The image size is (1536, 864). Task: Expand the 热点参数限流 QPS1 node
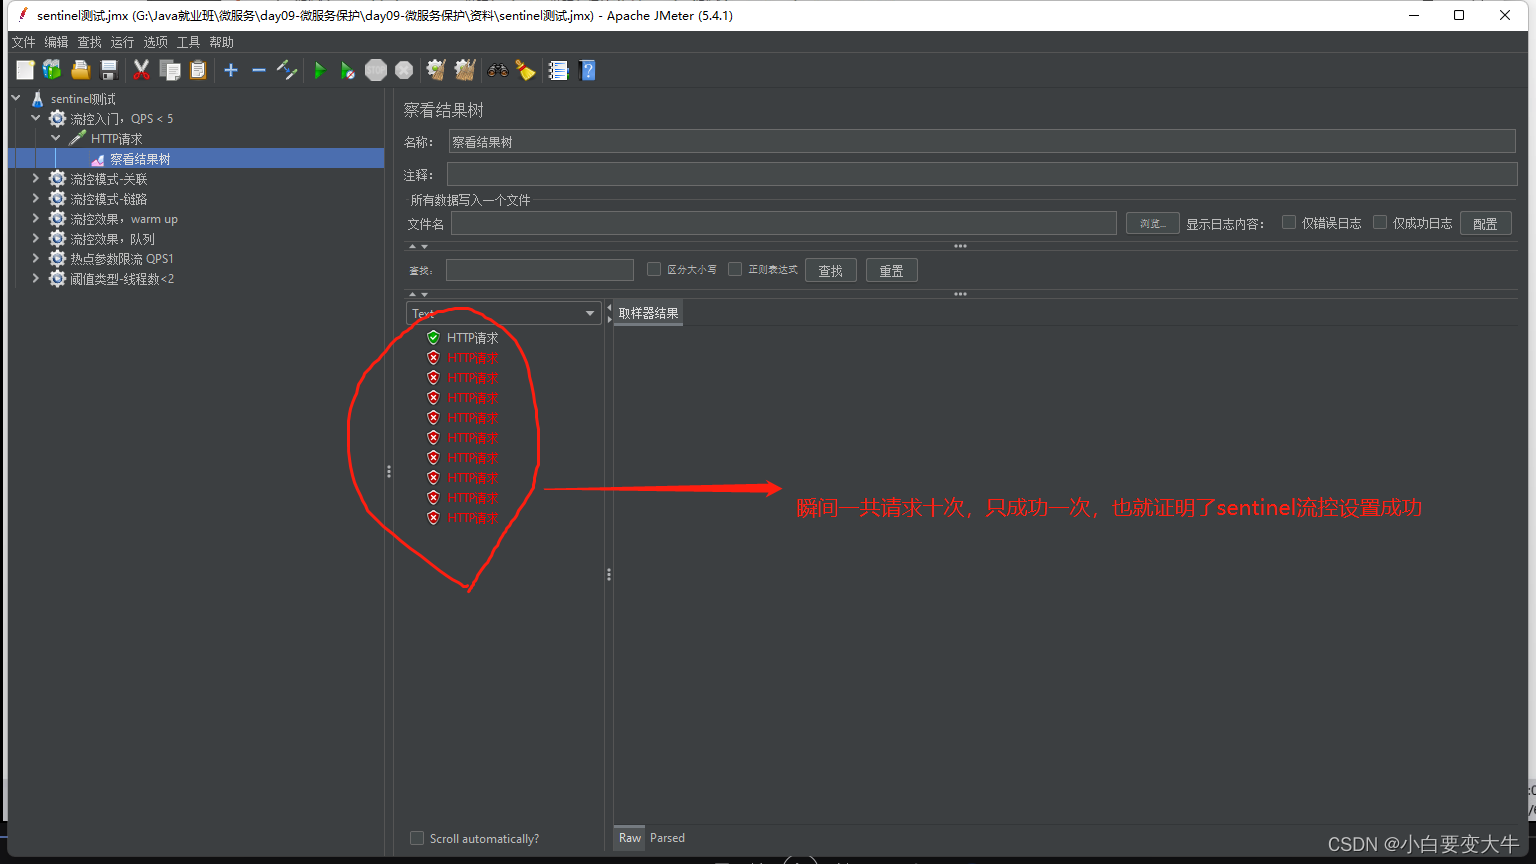tap(36, 258)
